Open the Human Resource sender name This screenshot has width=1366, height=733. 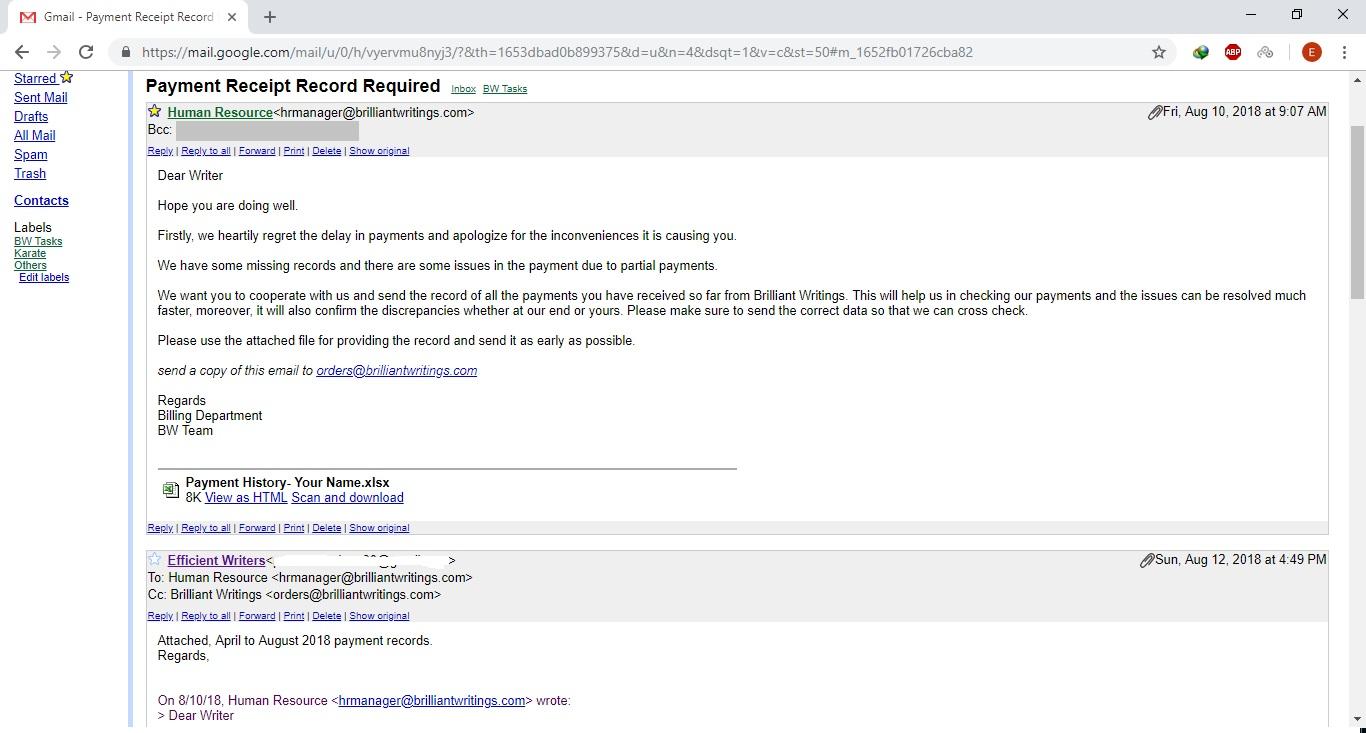pos(220,112)
